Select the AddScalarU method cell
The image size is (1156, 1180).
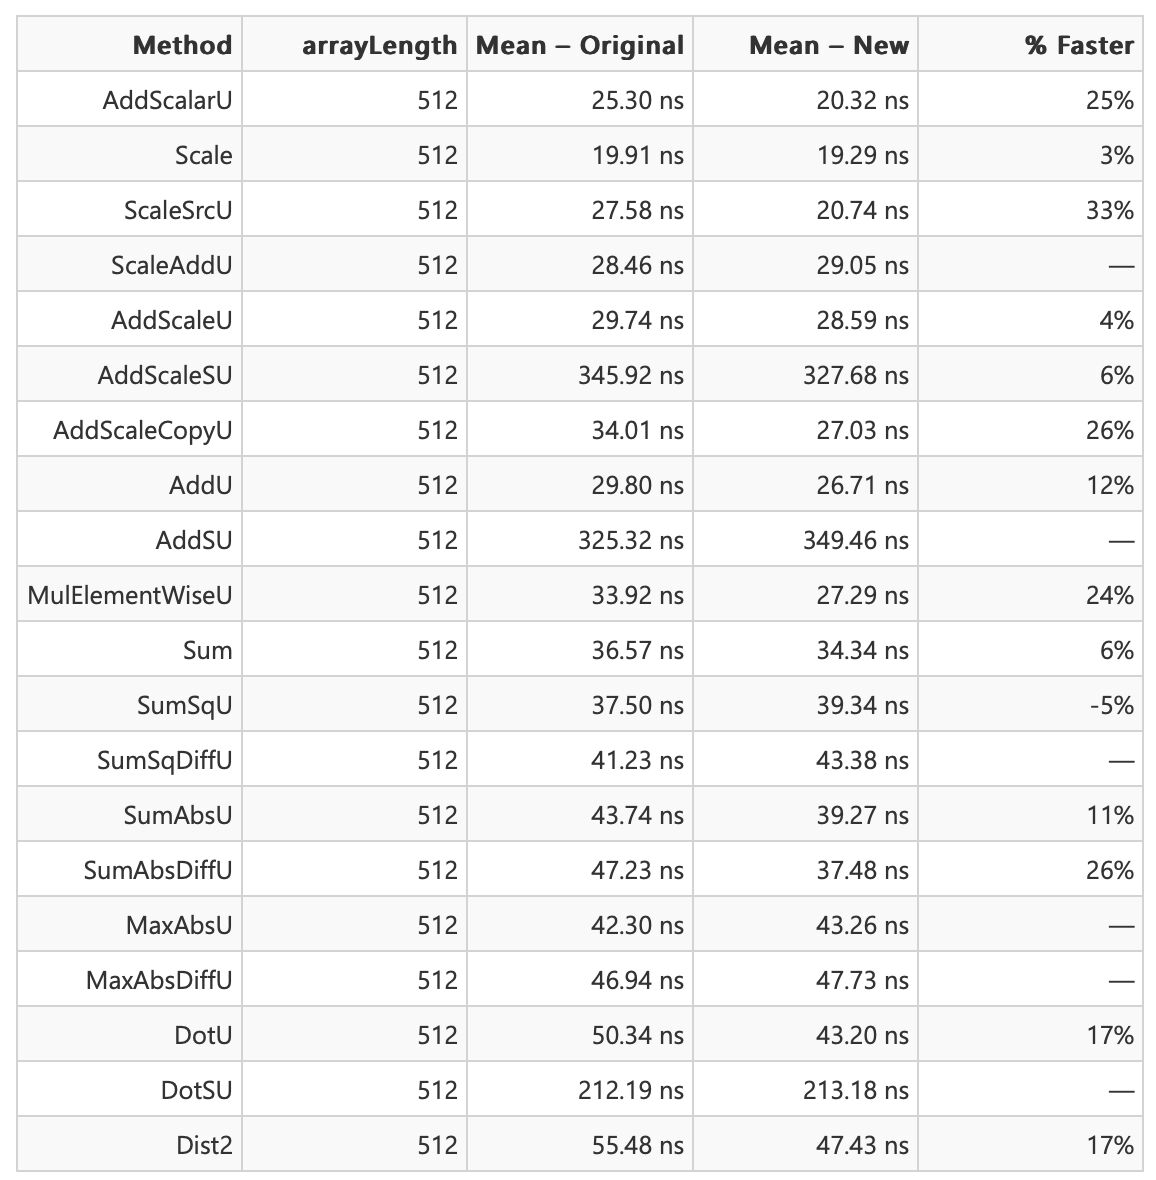[167, 100]
